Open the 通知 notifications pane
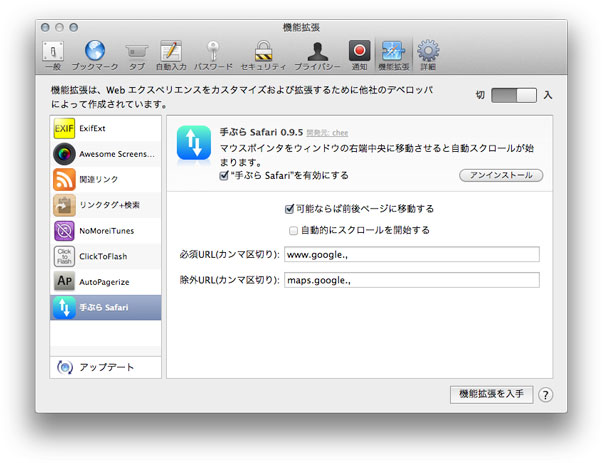 (359, 56)
